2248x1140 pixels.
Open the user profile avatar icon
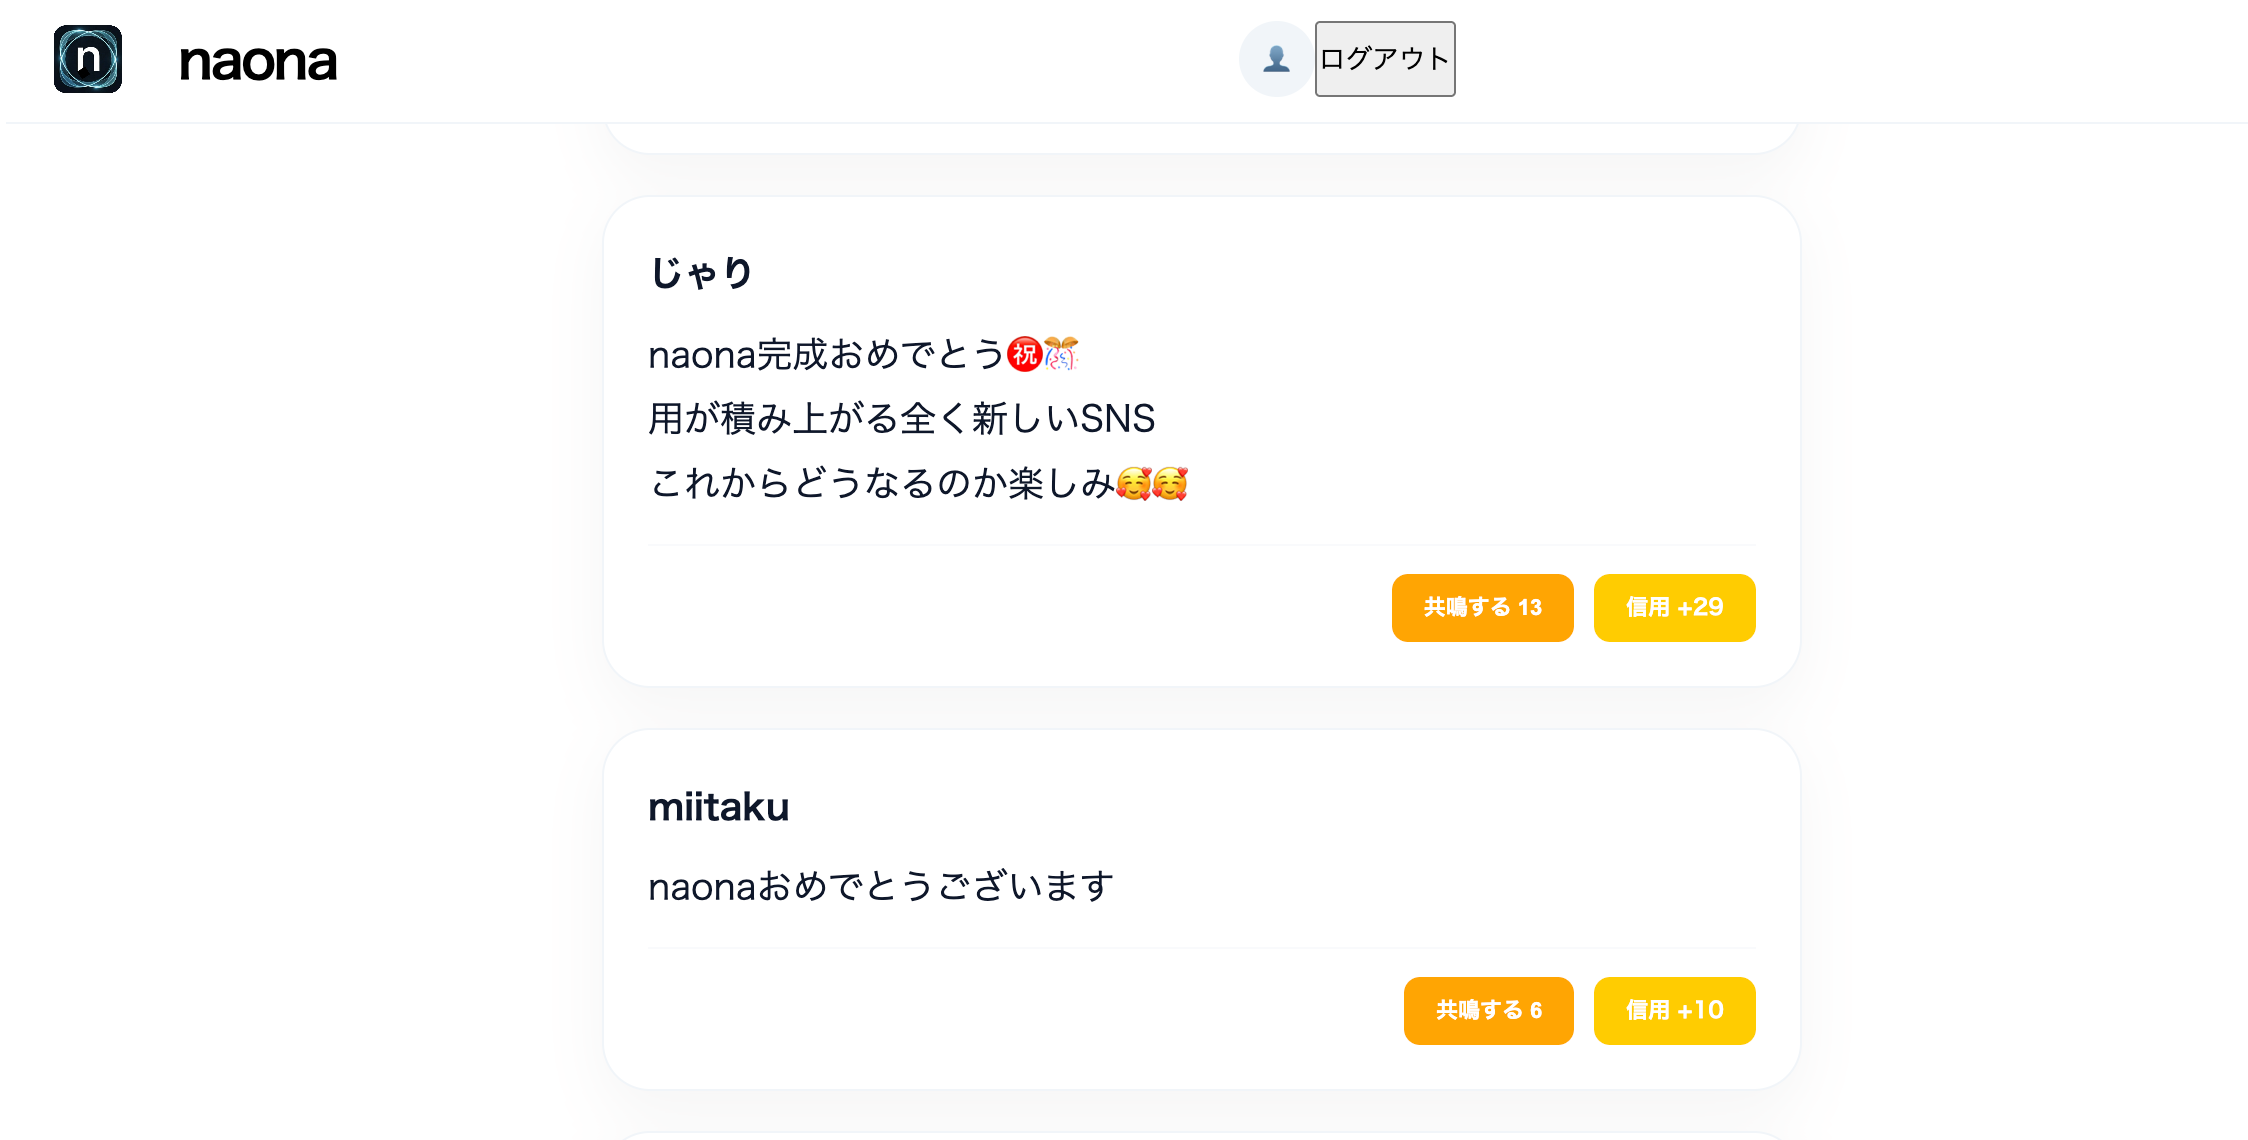[1275, 59]
